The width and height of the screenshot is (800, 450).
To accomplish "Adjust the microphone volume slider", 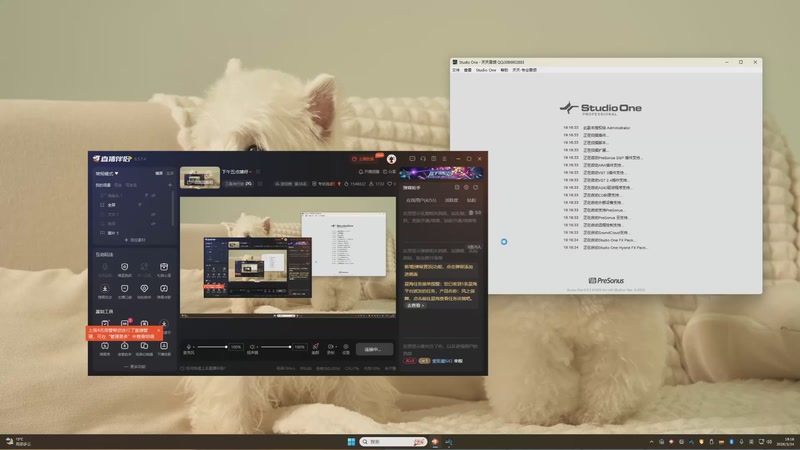I will [x=212, y=347].
